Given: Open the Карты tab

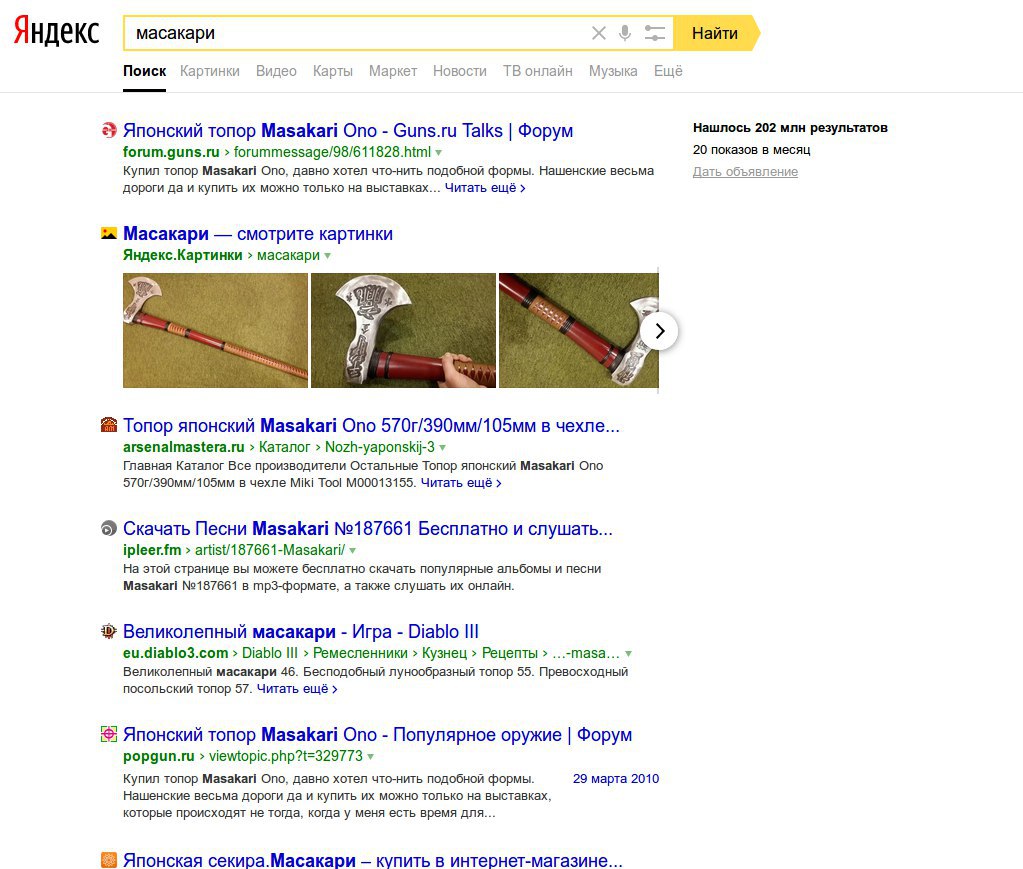Looking at the screenshot, I should pyautogui.click(x=333, y=71).
